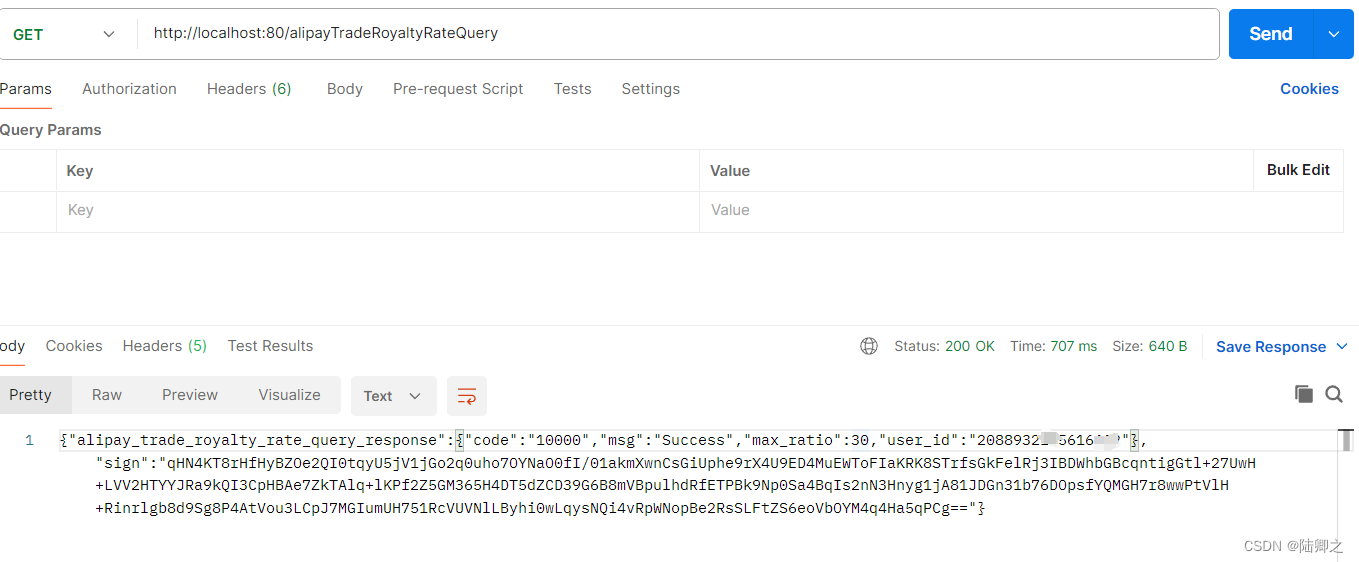This screenshot has width=1359, height=562.
Task: Open response Headers (5) tab
Action: (165, 346)
